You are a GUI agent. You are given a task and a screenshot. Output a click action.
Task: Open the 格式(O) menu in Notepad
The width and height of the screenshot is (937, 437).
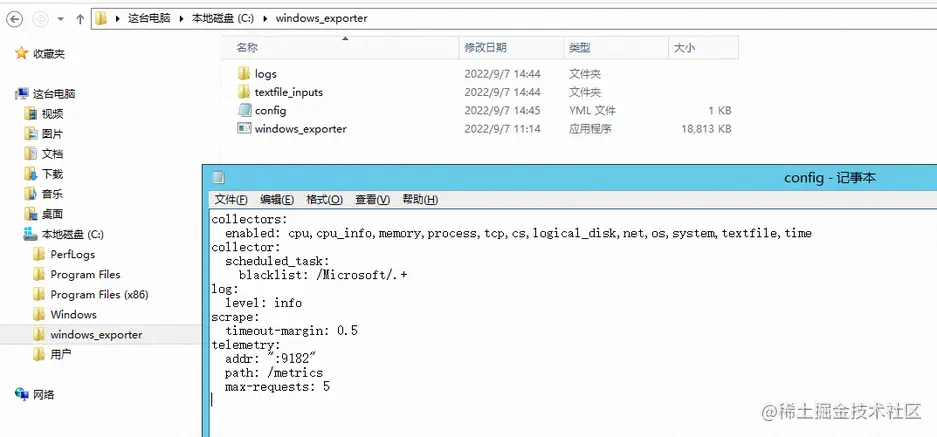(x=324, y=200)
